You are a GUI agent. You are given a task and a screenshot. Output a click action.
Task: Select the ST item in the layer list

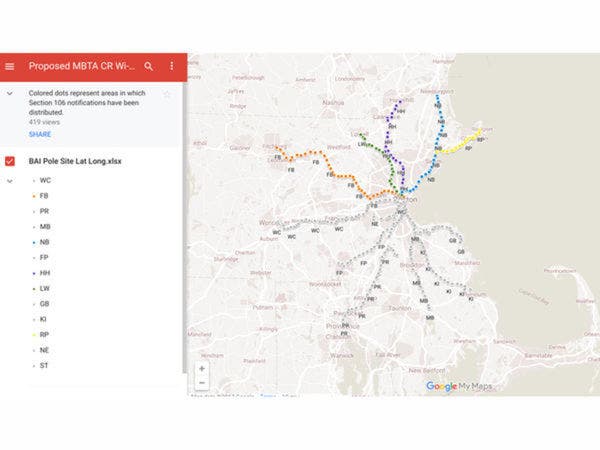tap(45, 365)
